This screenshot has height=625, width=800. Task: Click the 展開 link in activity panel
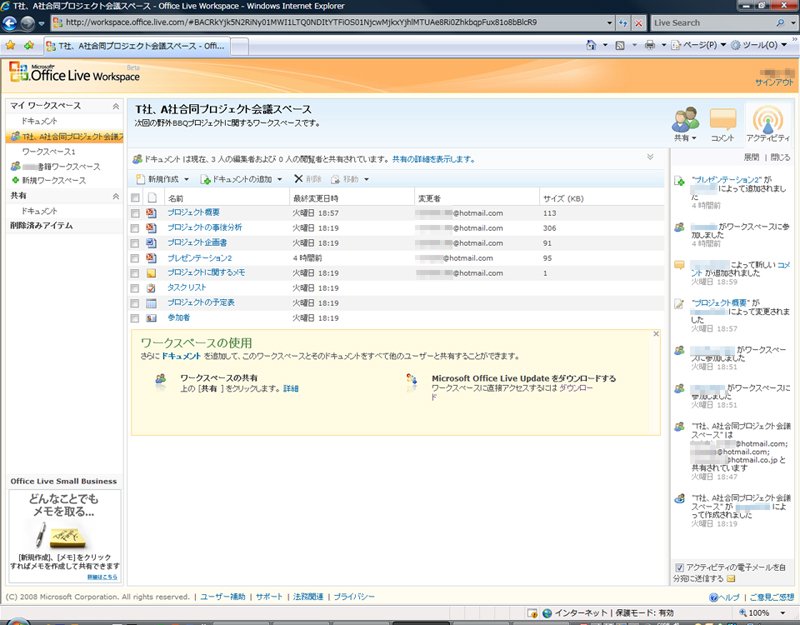coord(751,157)
